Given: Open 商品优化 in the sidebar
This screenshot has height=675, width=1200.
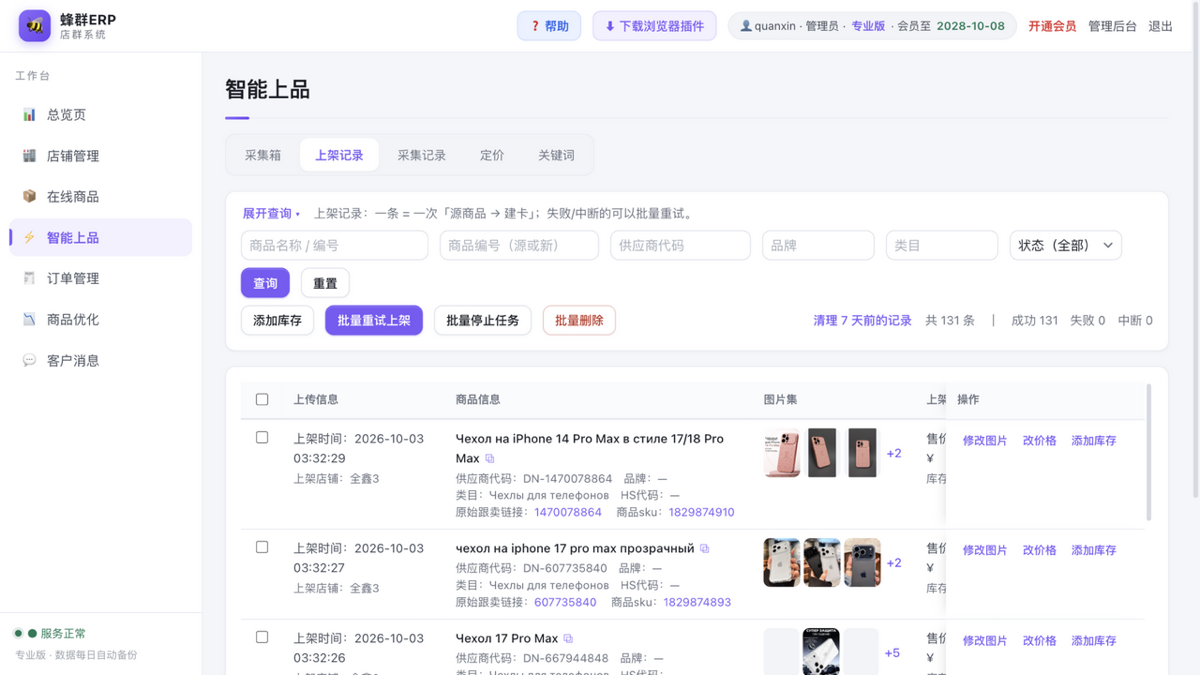Looking at the screenshot, I should click(x=100, y=320).
